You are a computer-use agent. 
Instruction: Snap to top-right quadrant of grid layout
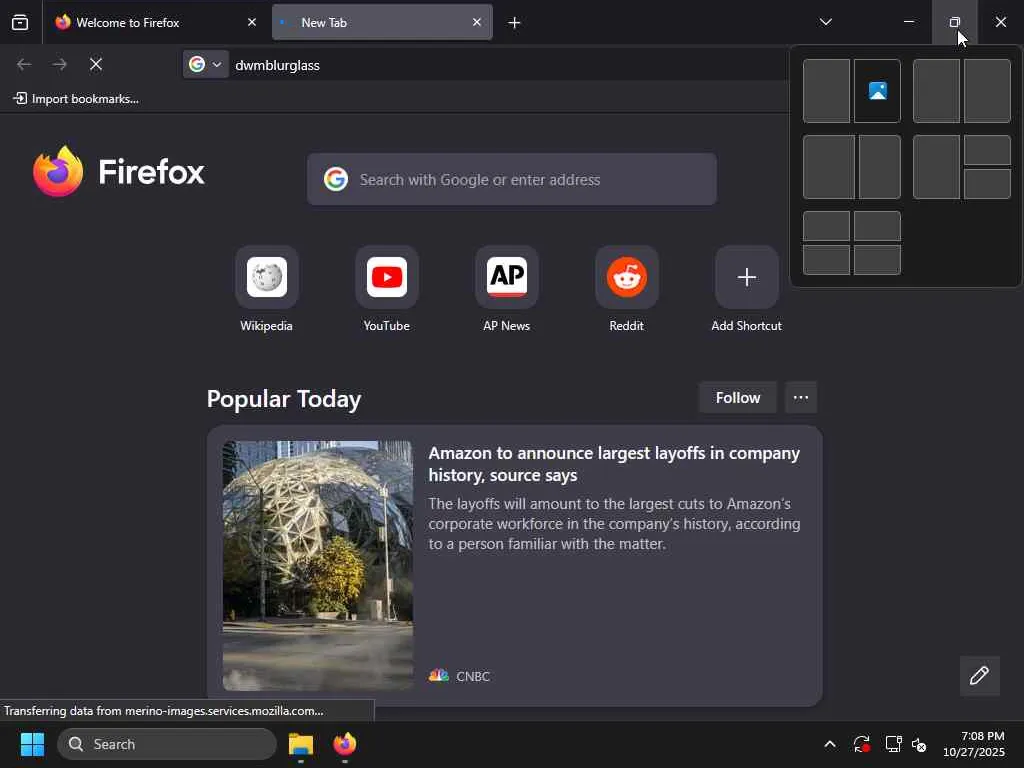tap(878, 226)
